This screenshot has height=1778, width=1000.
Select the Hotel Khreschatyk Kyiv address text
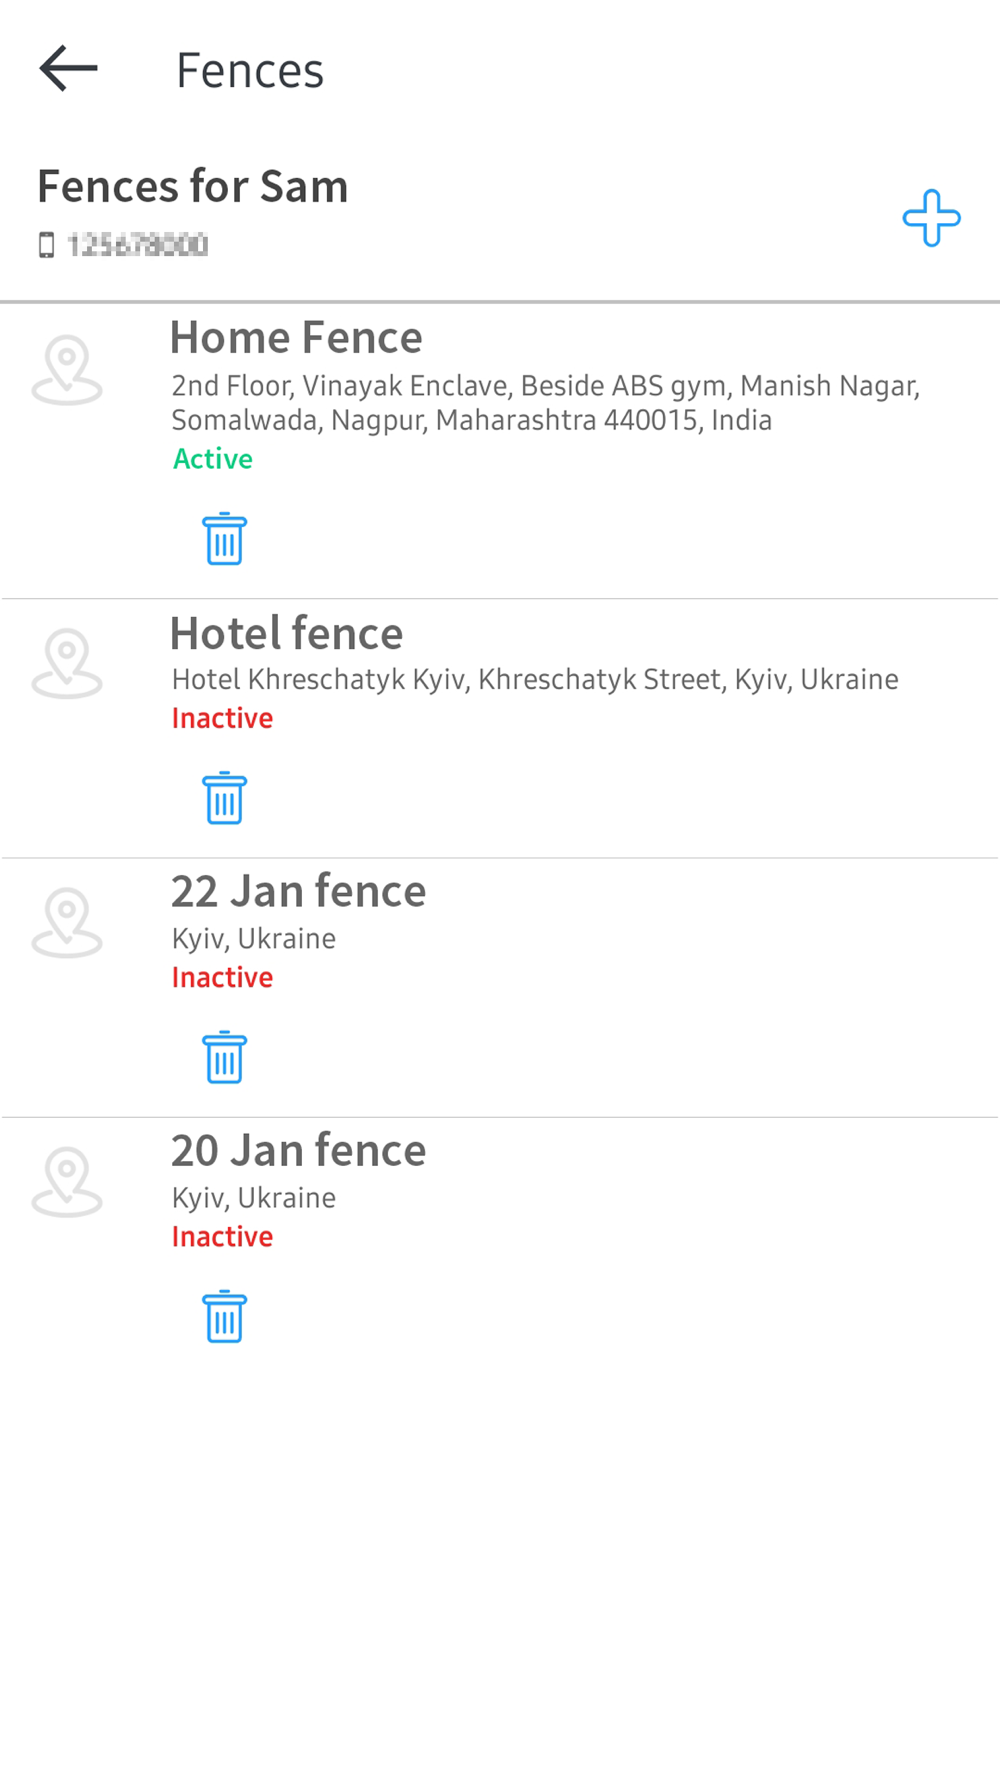(x=535, y=680)
